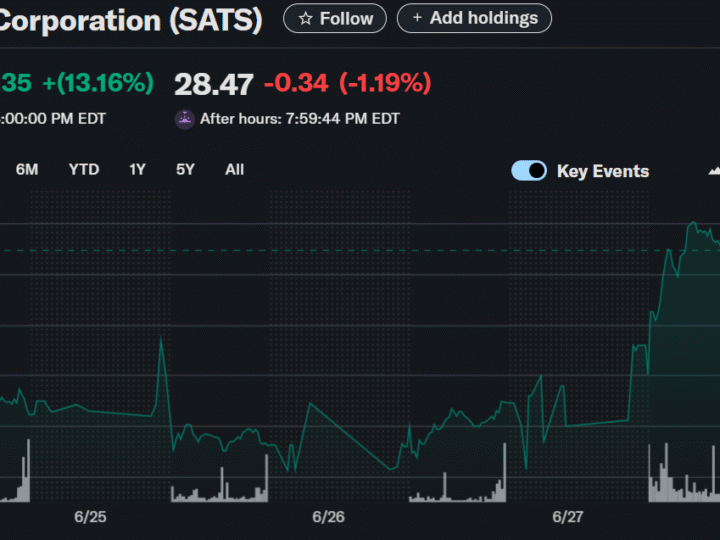
Task: Click the -0.34 price change value
Action: click(x=296, y=83)
